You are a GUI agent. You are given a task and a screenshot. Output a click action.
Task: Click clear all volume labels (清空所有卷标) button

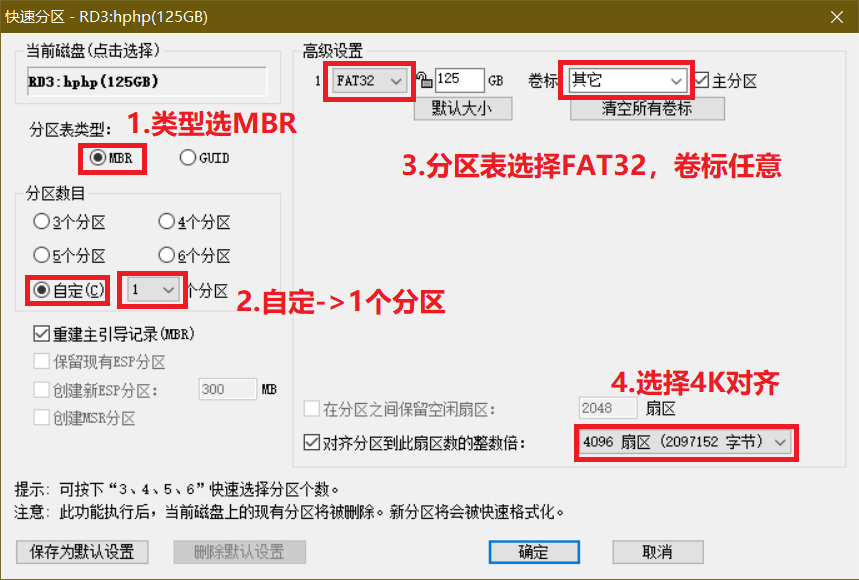pos(647,108)
